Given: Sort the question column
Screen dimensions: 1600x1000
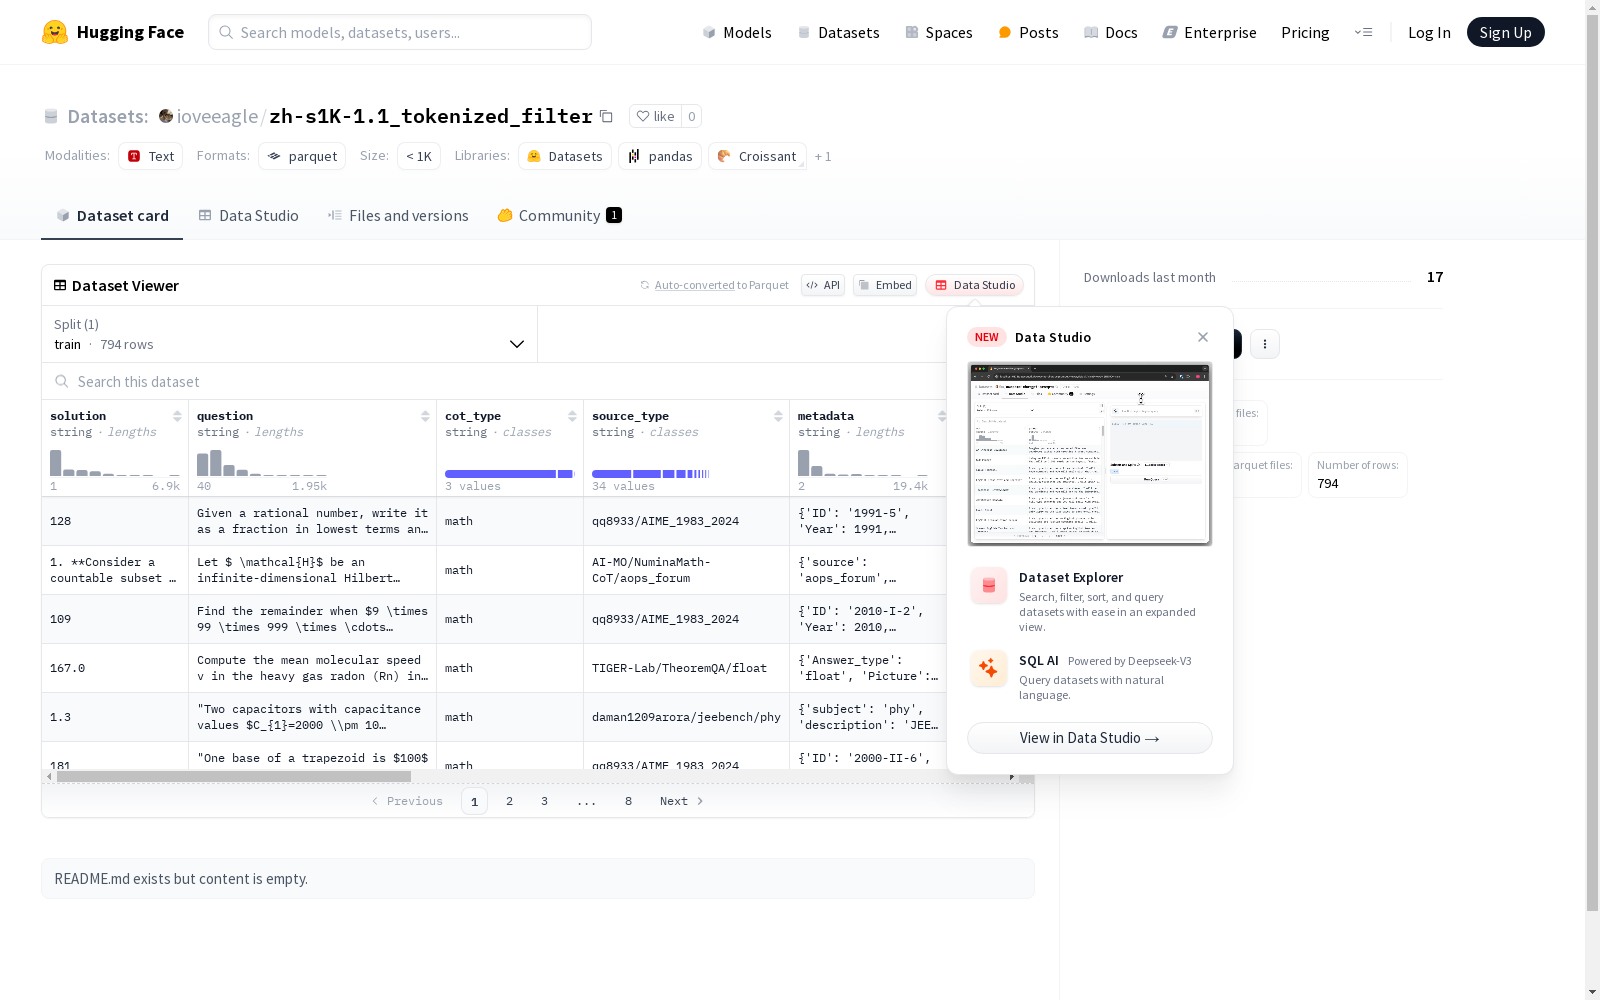Looking at the screenshot, I should [425, 416].
